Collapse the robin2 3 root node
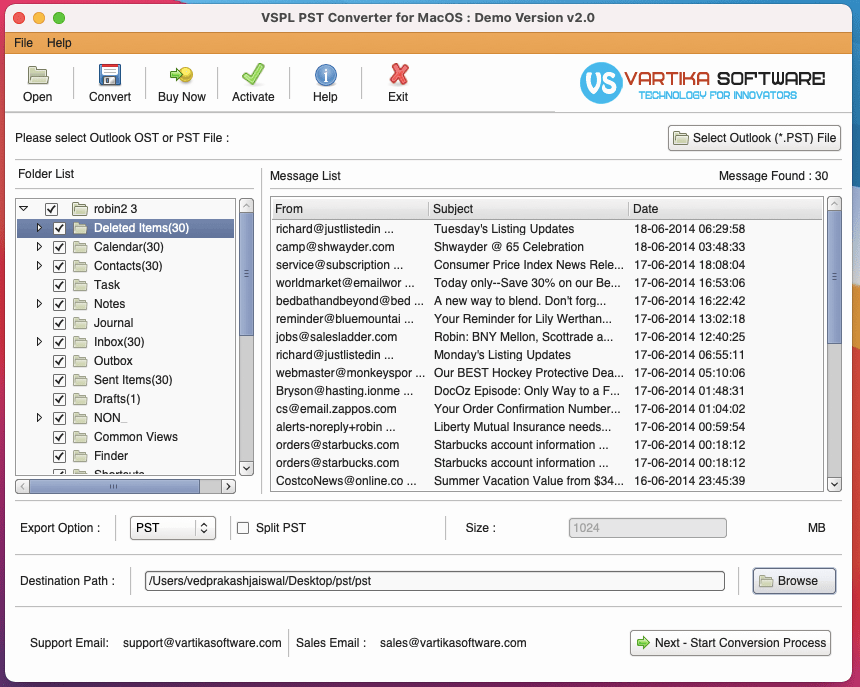The height and width of the screenshot is (687, 860). (24, 208)
